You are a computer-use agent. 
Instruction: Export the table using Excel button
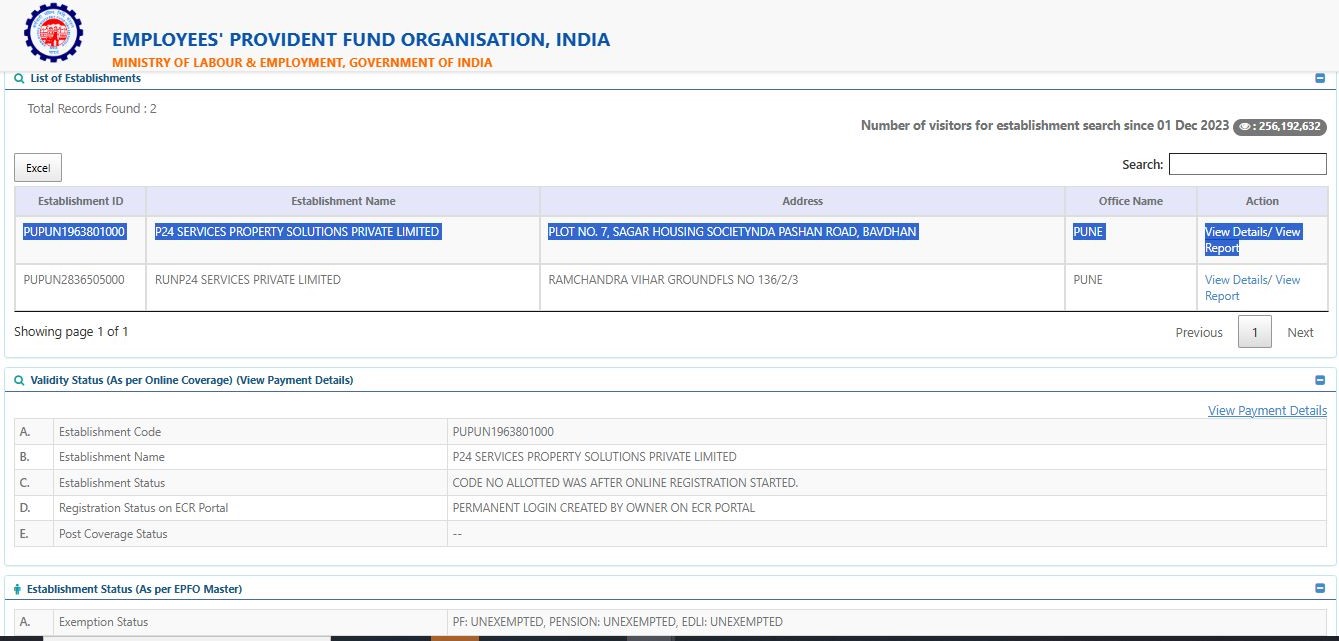tap(38, 168)
